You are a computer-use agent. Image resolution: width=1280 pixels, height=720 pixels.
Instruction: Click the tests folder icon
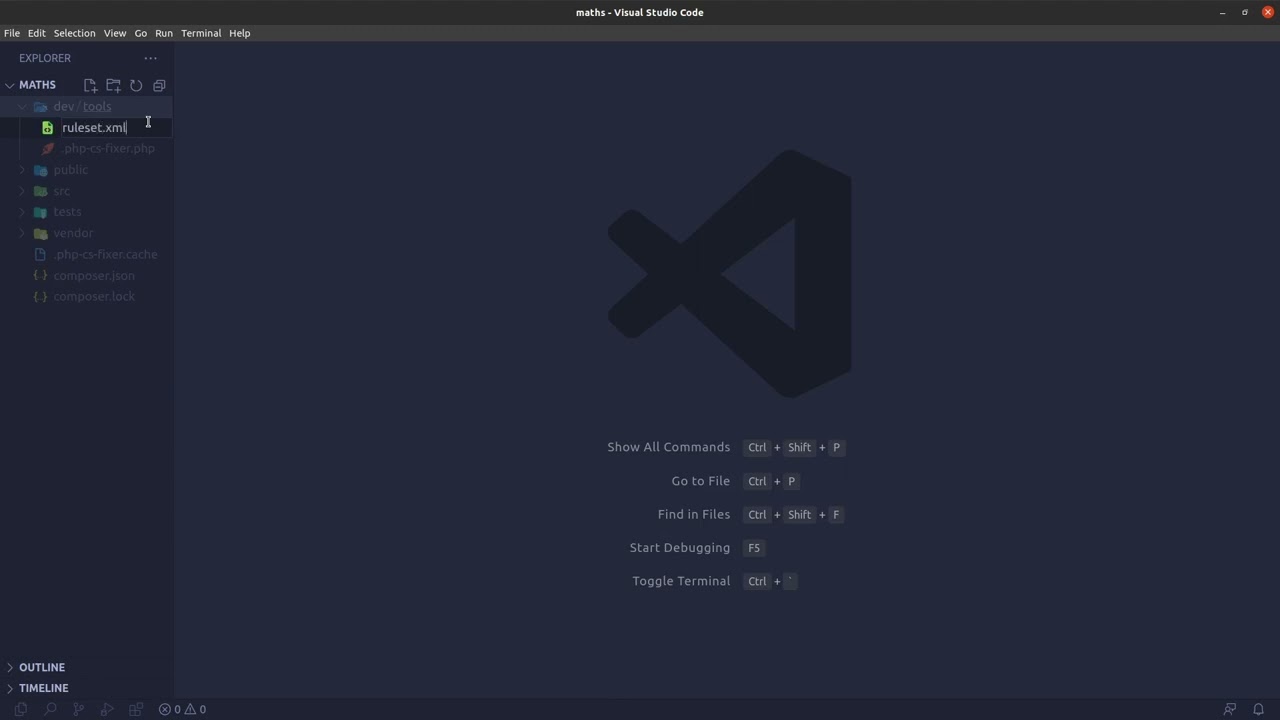click(40, 212)
